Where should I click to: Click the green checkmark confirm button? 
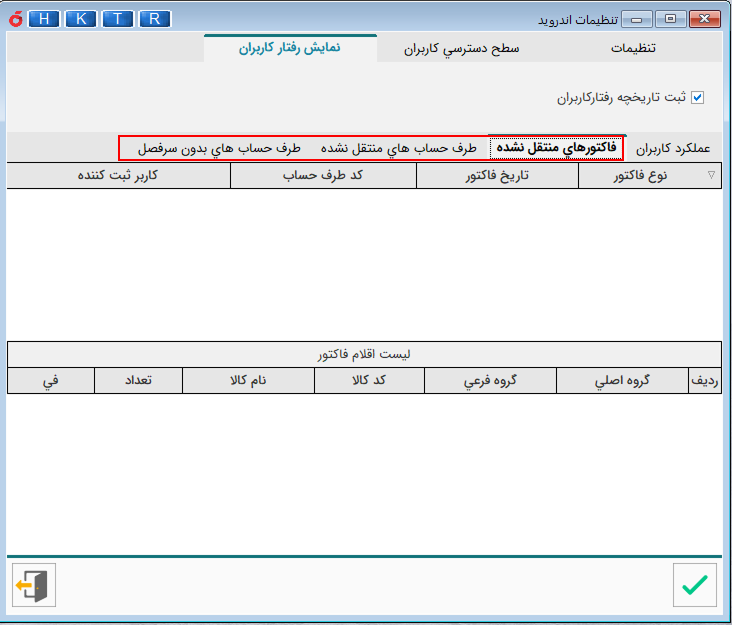pyautogui.click(x=694, y=585)
